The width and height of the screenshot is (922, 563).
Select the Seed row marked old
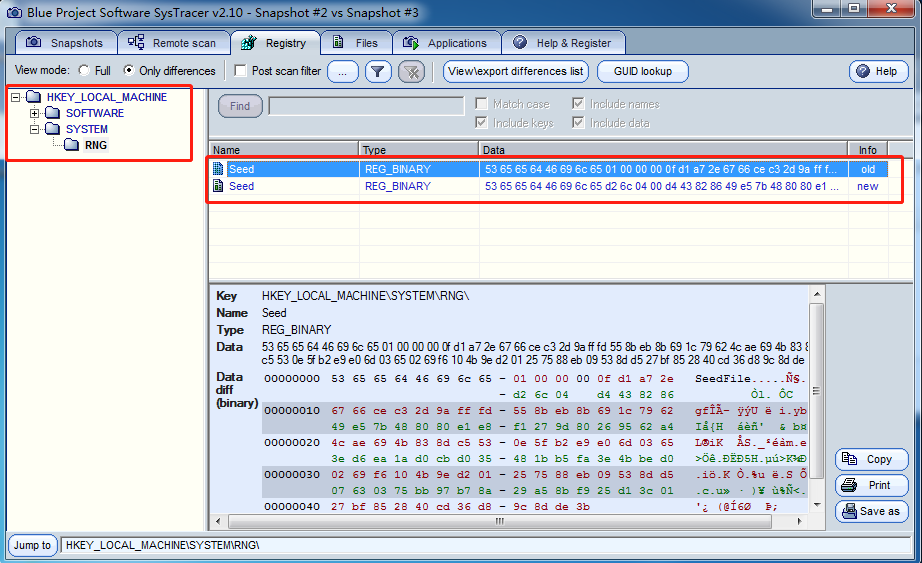coord(549,169)
